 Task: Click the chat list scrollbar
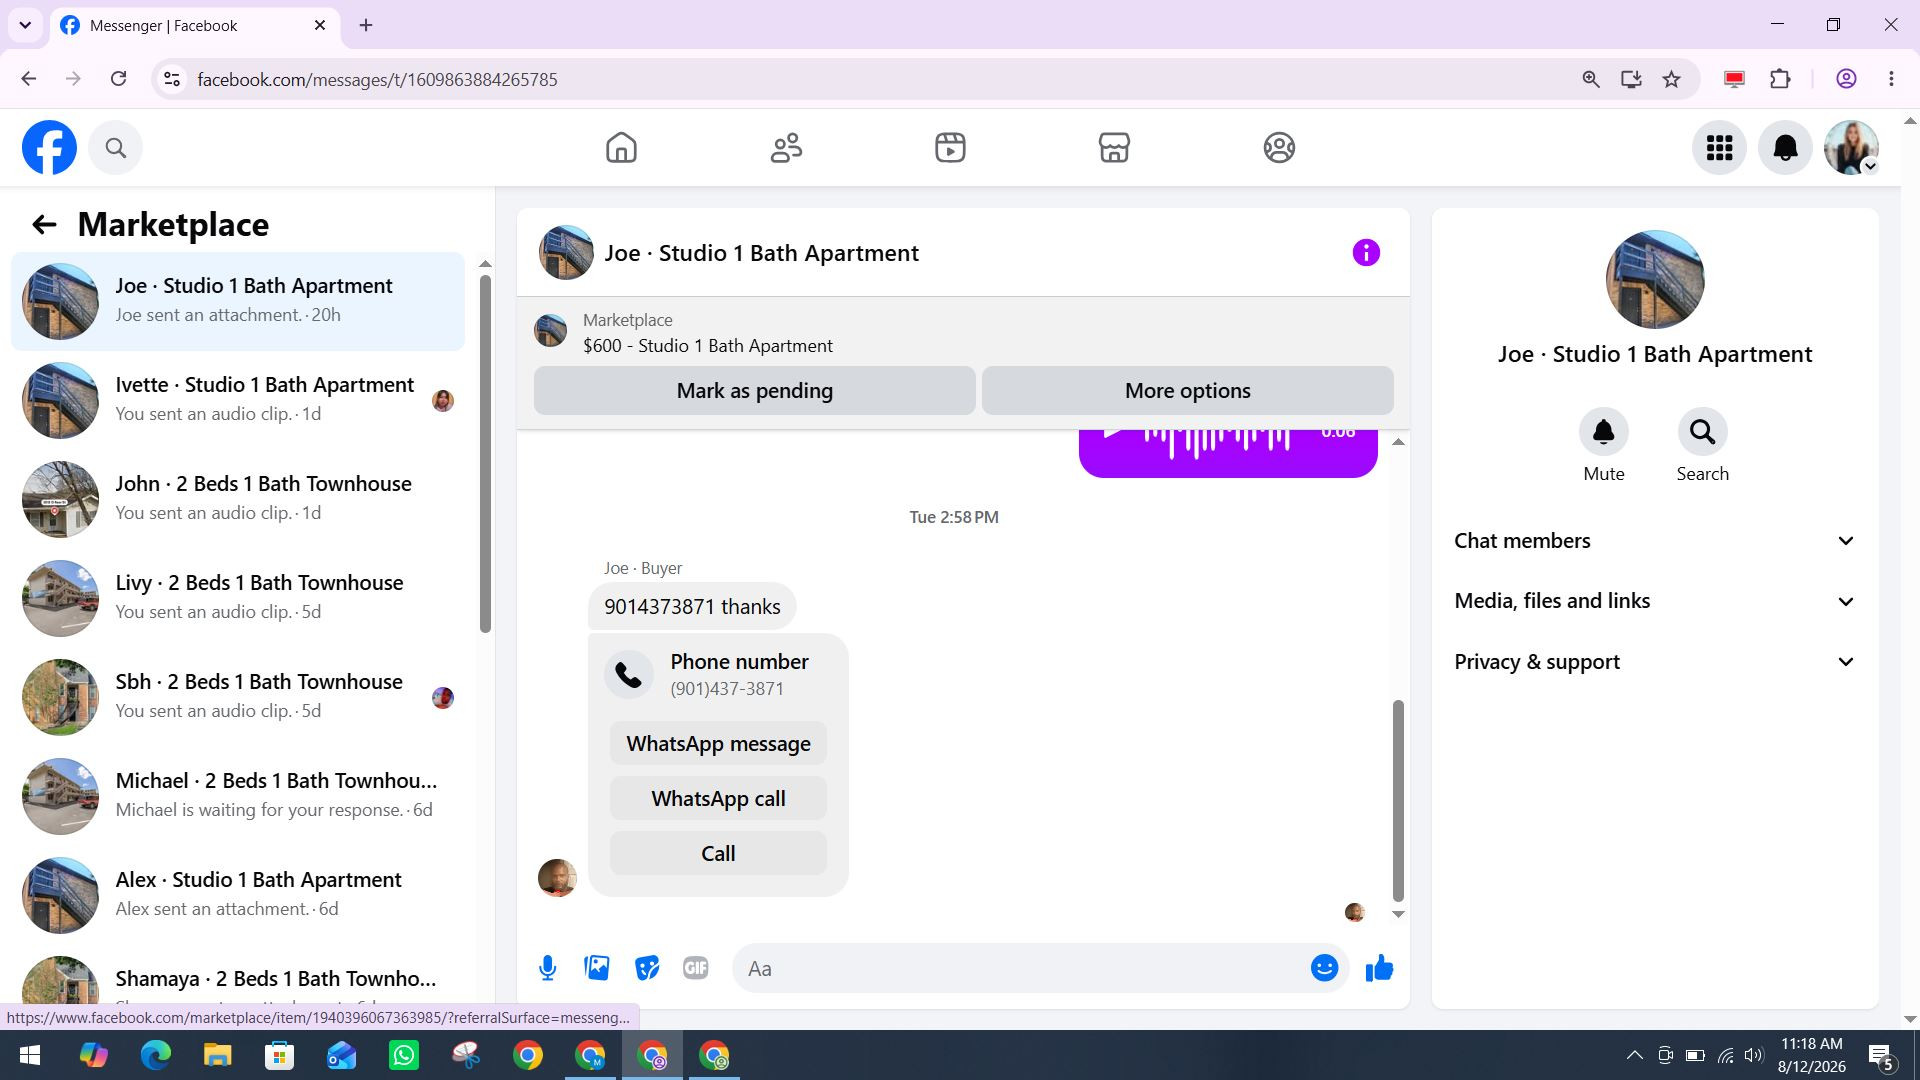pos(485,453)
